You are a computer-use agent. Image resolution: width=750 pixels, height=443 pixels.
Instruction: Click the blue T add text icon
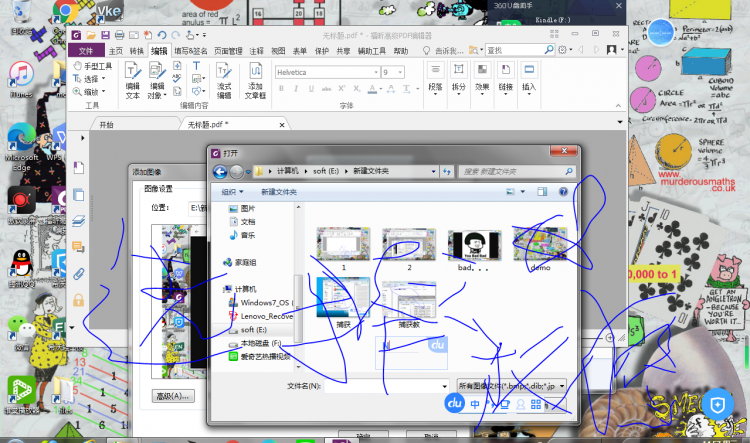point(197,66)
